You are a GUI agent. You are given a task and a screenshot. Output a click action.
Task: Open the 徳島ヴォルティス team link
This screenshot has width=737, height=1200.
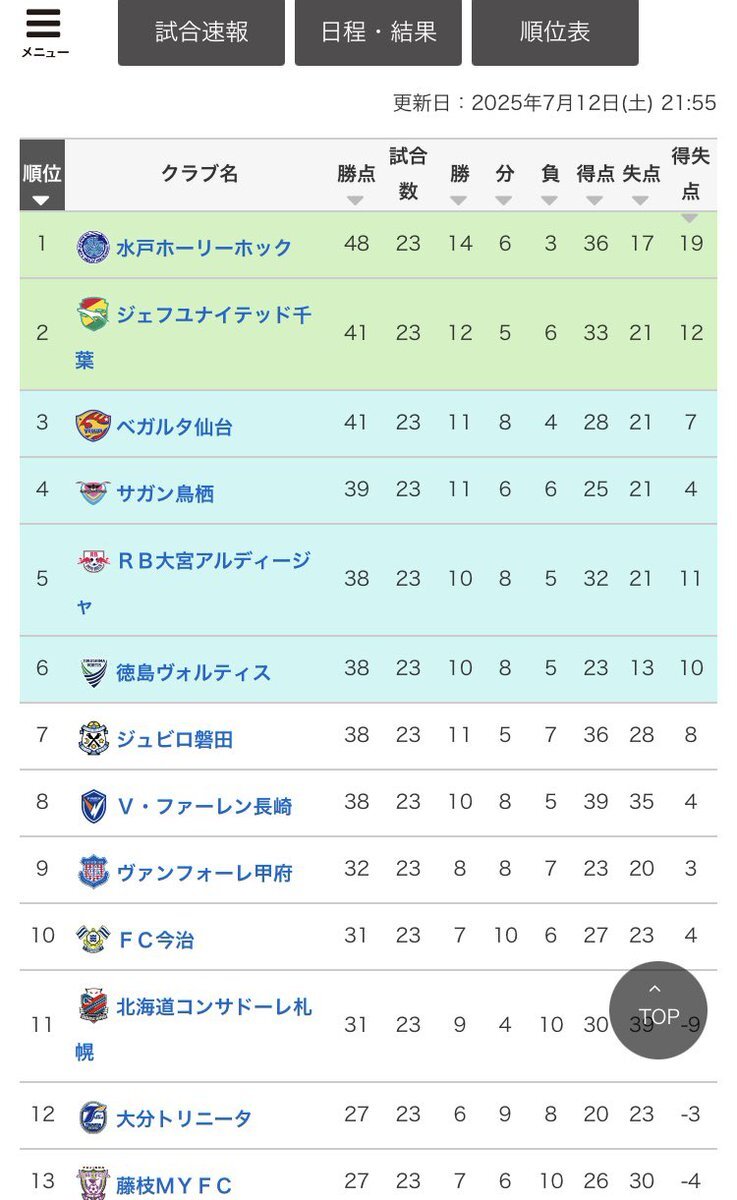click(x=194, y=673)
